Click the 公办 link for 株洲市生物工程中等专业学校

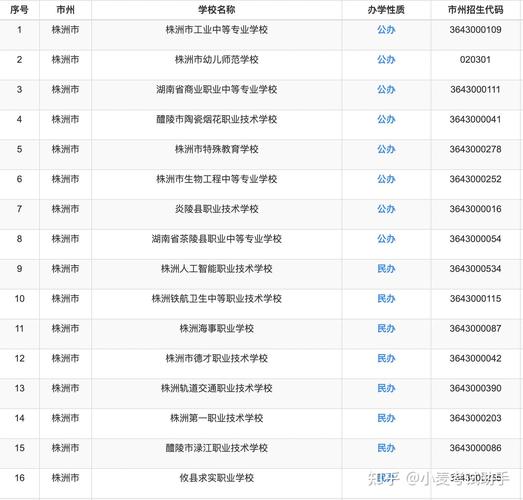(x=386, y=179)
